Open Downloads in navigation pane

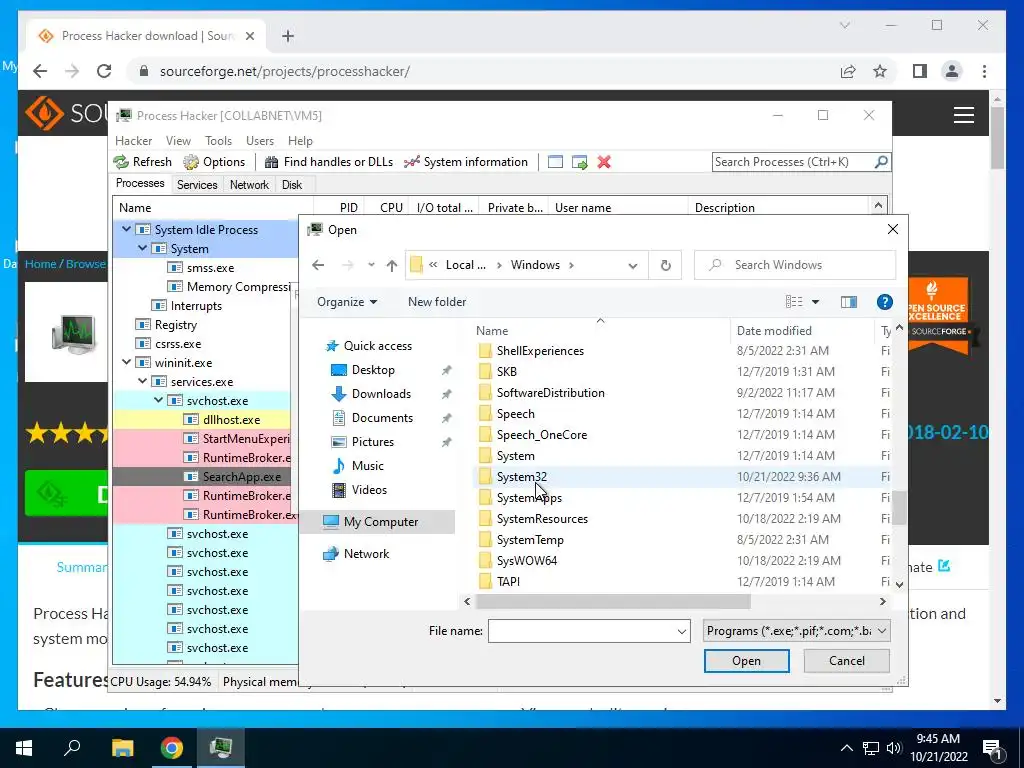click(x=381, y=394)
